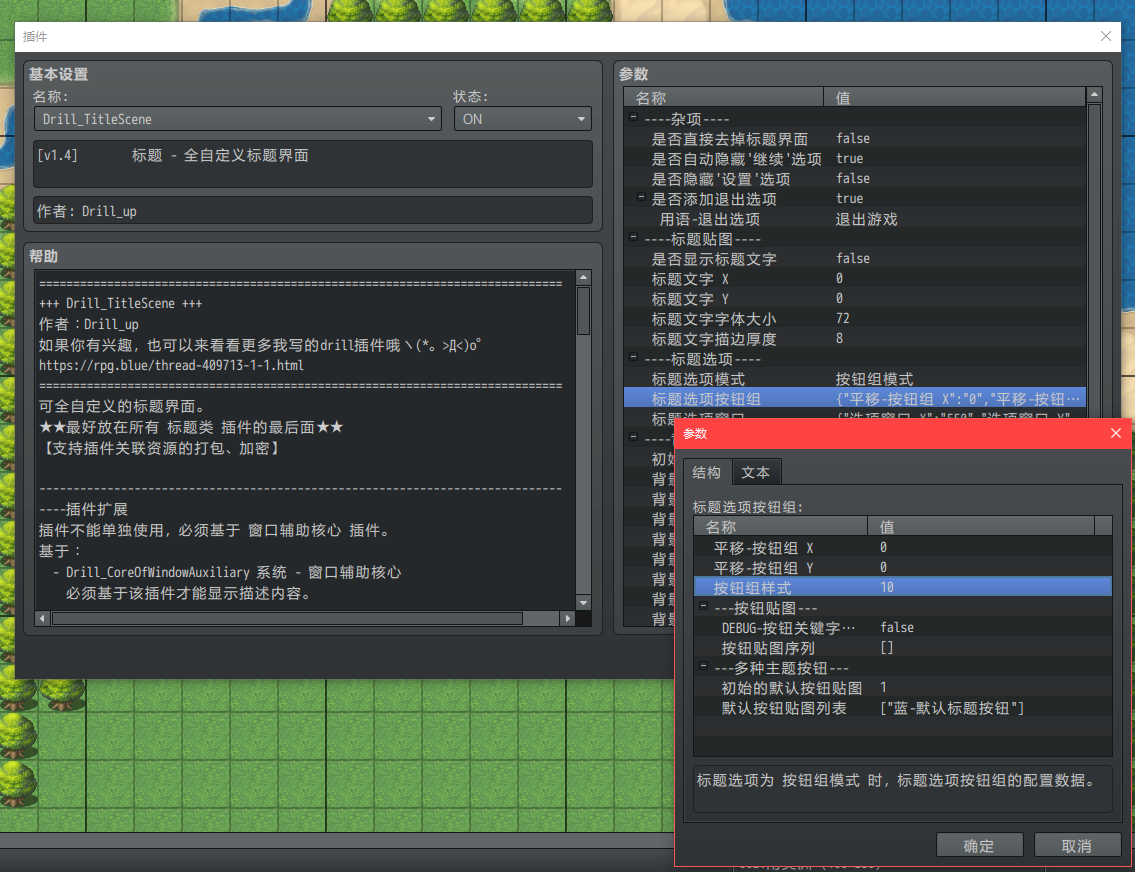1135x872 pixels.
Task: Collapse the 是否添加退出选项 row
Action: click(x=641, y=197)
